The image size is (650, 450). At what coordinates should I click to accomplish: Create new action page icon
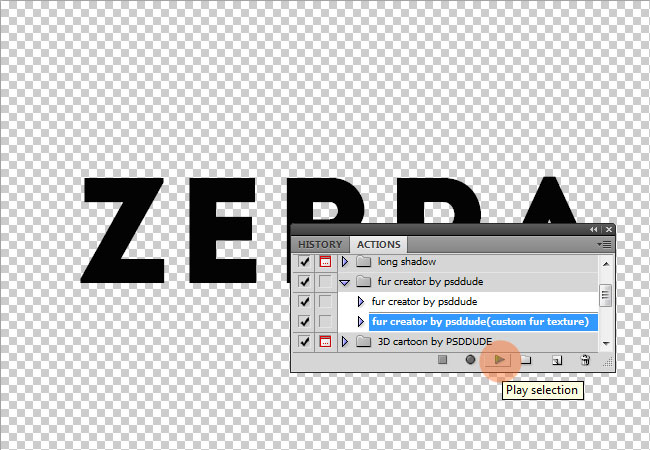pyautogui.click(x=557, y=360)
